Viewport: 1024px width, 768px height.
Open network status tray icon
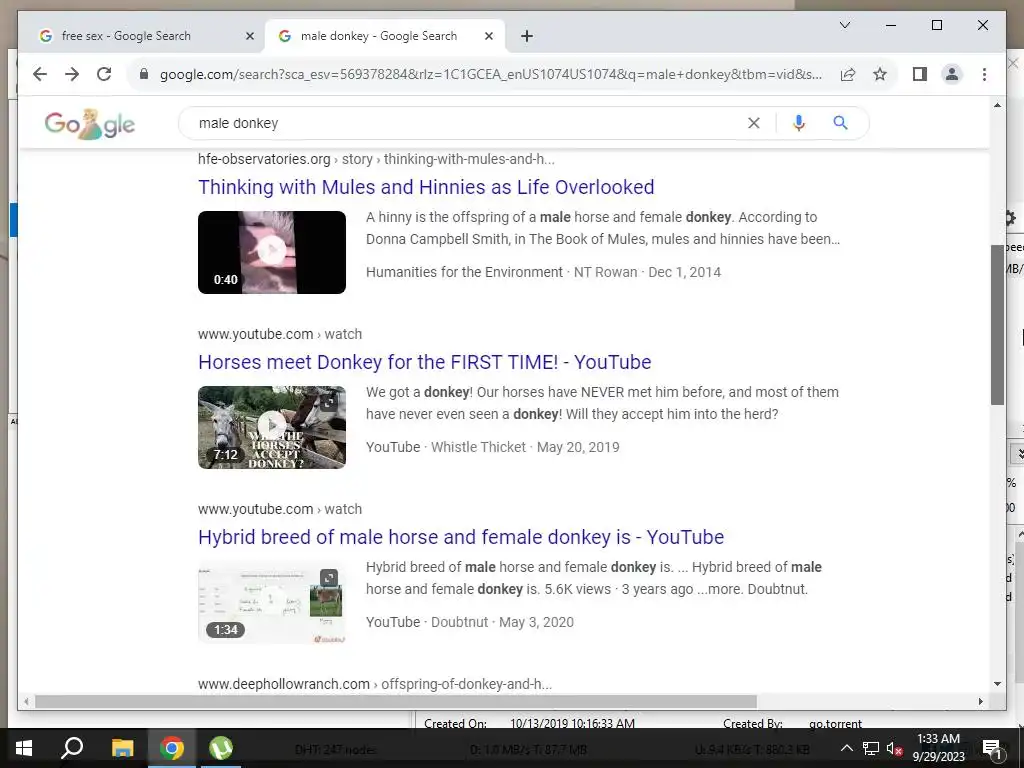871,748
